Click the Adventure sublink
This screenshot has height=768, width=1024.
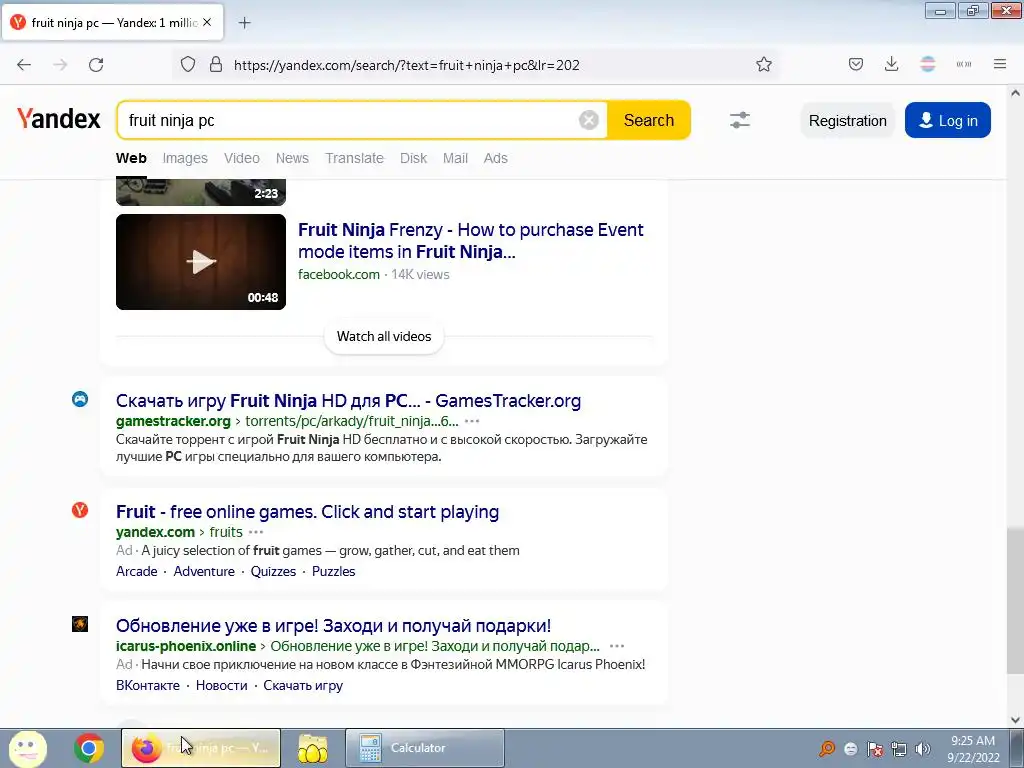click(x=204, y=571)
